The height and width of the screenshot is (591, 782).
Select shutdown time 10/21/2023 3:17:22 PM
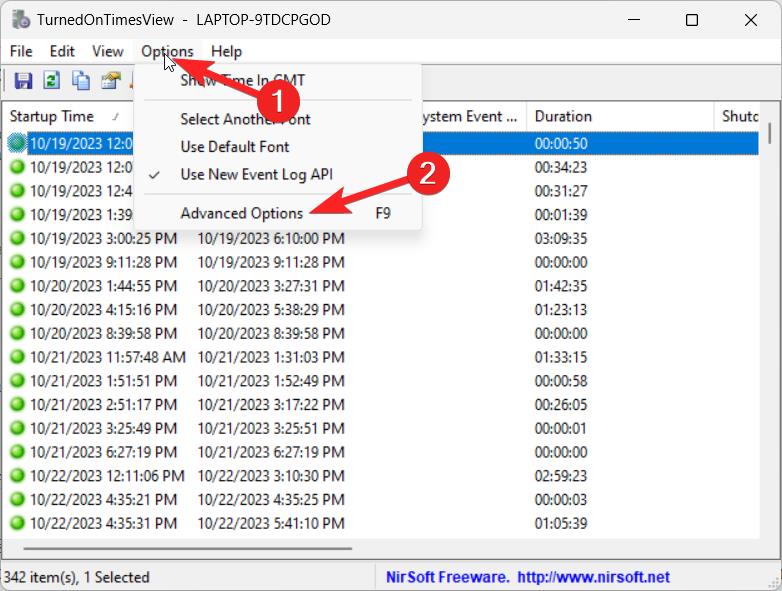coord(271,404)
